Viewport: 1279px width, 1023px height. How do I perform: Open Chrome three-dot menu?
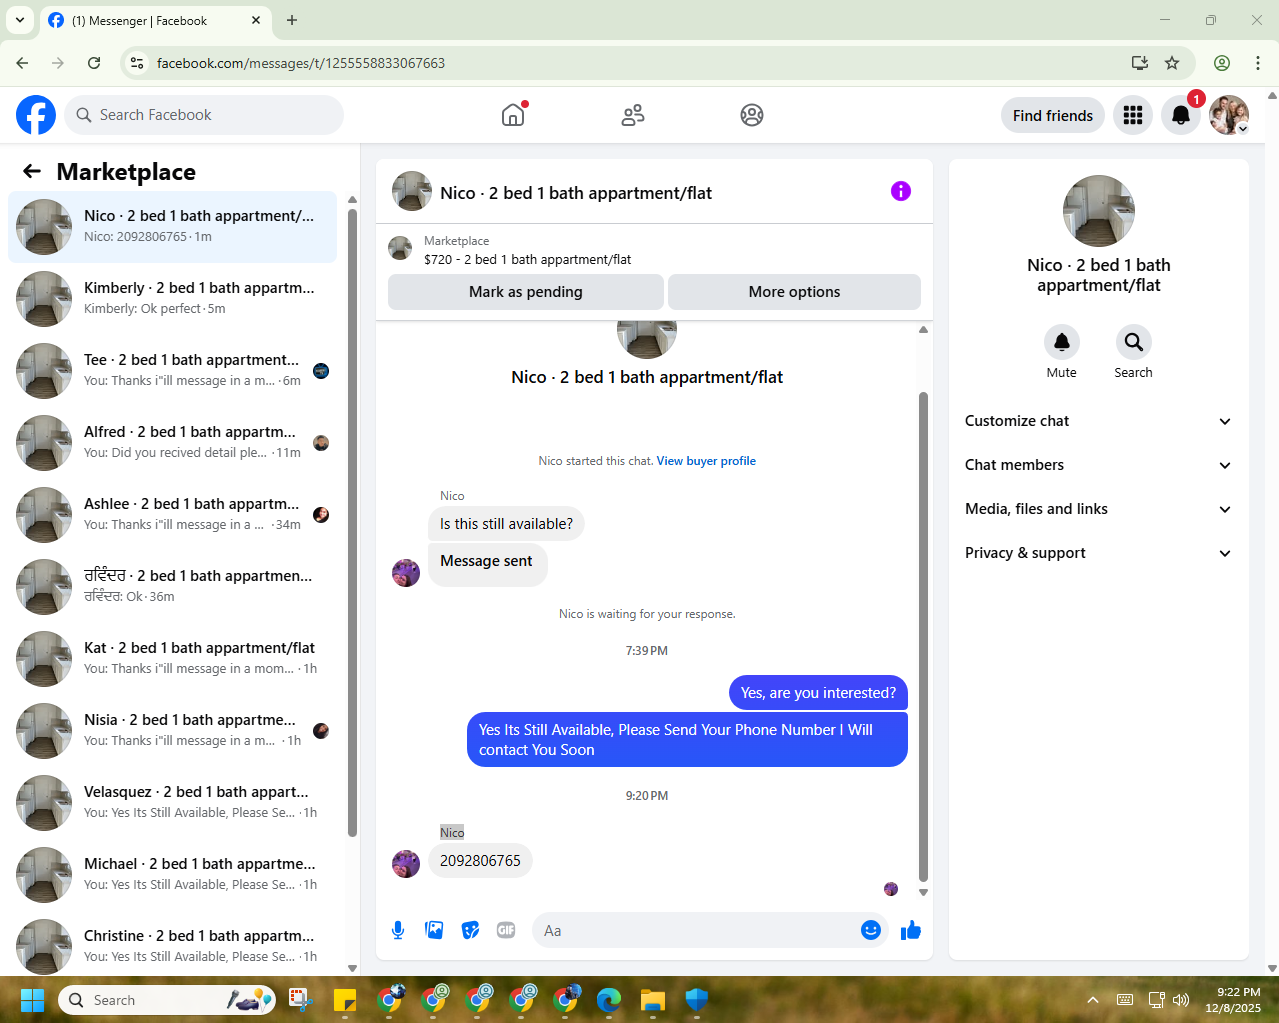pyautogui.click(x=1258, y=63)
